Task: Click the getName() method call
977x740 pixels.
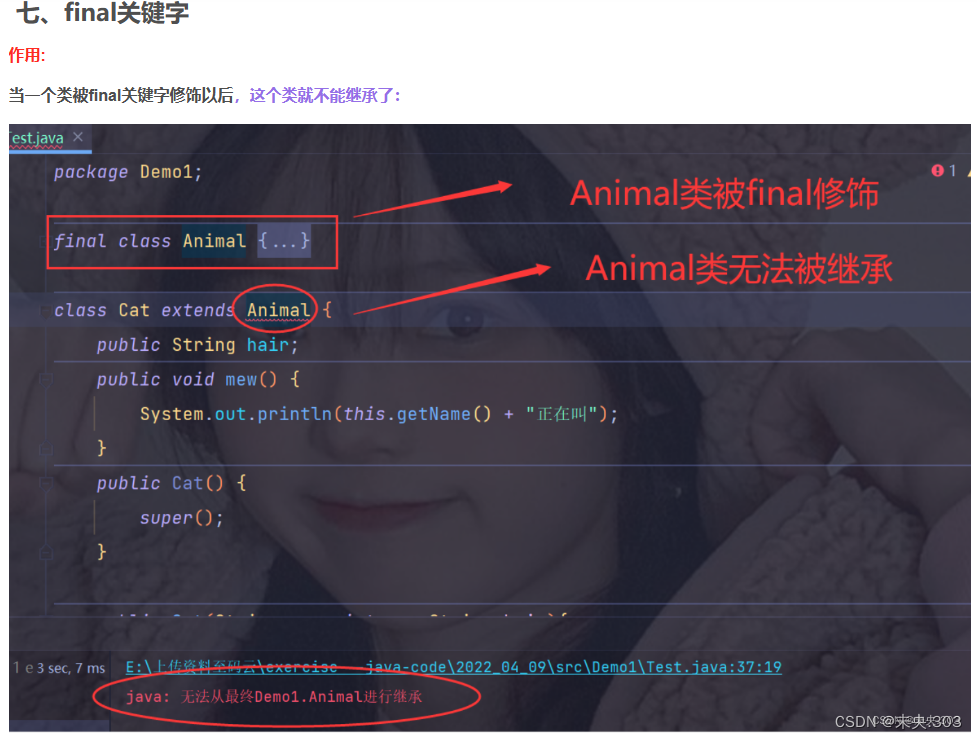Action: coord(444,414)
